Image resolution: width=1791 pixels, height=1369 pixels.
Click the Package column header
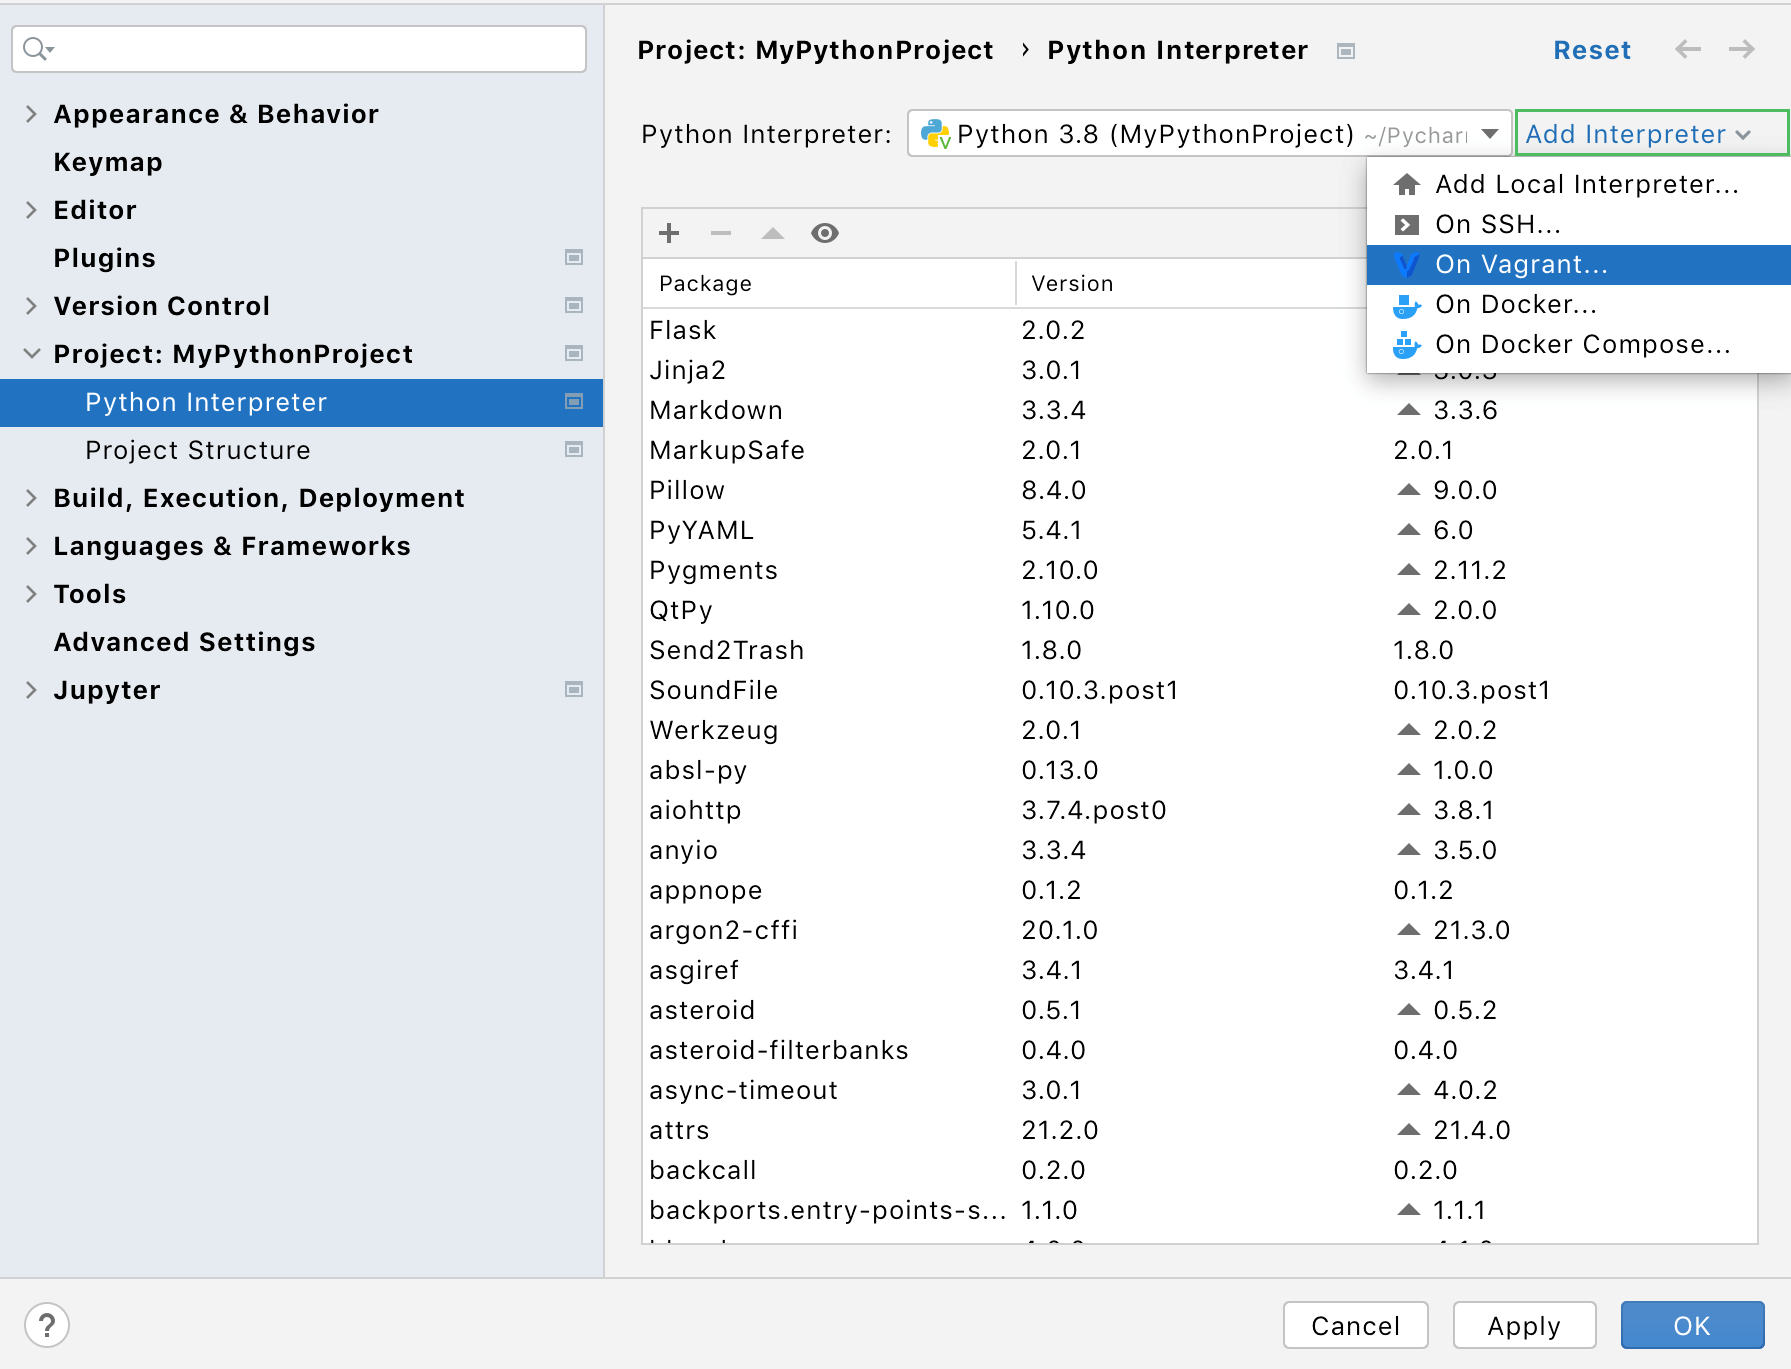(x=828, y=283)
